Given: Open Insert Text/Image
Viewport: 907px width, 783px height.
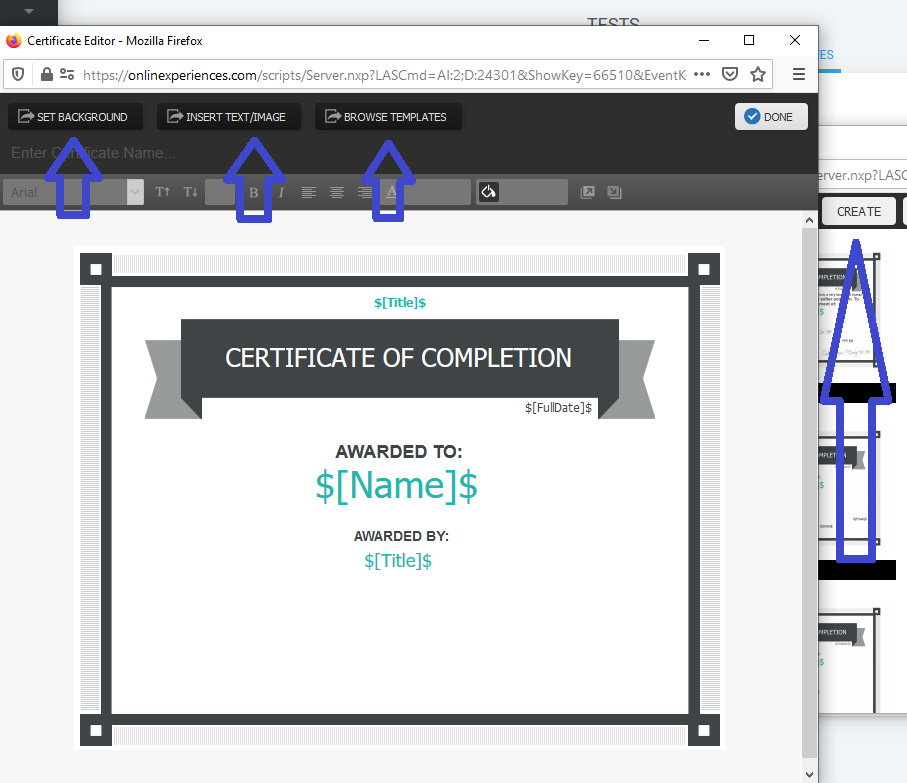Looking at the screenshot, I should tap(228, 117).
